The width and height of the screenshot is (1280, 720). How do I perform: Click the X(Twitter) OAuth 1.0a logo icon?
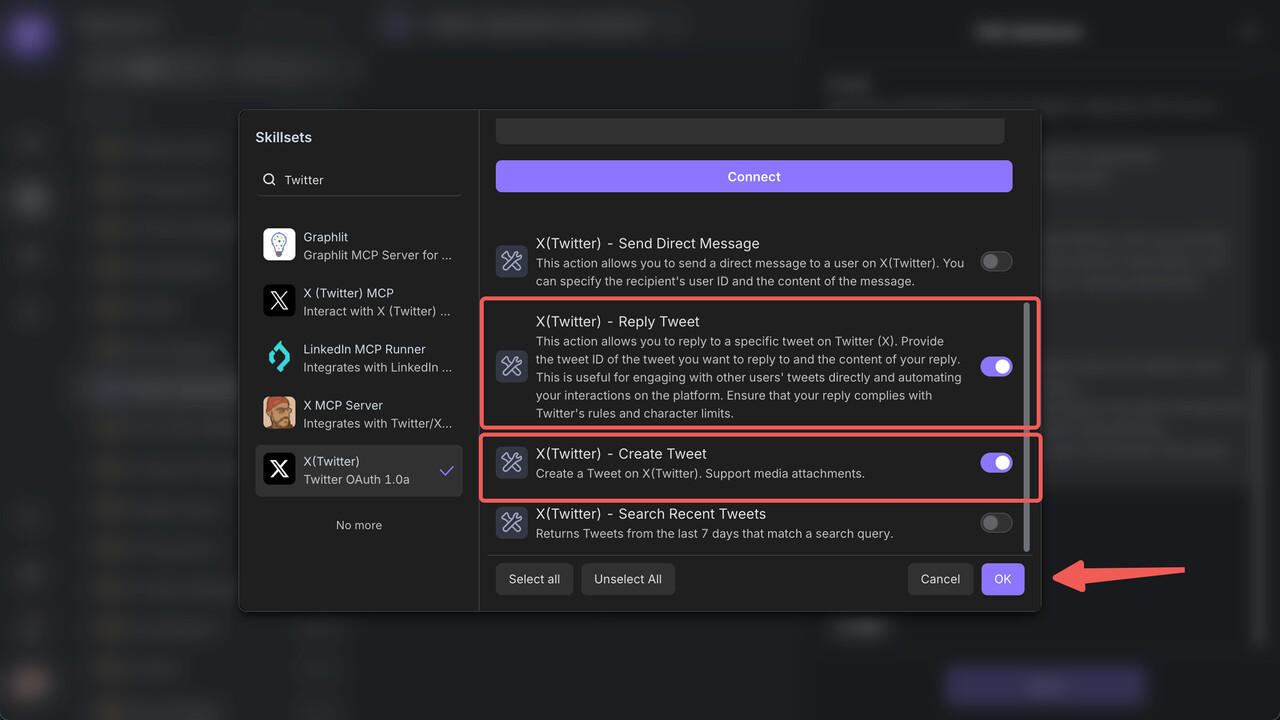point(279,469)
